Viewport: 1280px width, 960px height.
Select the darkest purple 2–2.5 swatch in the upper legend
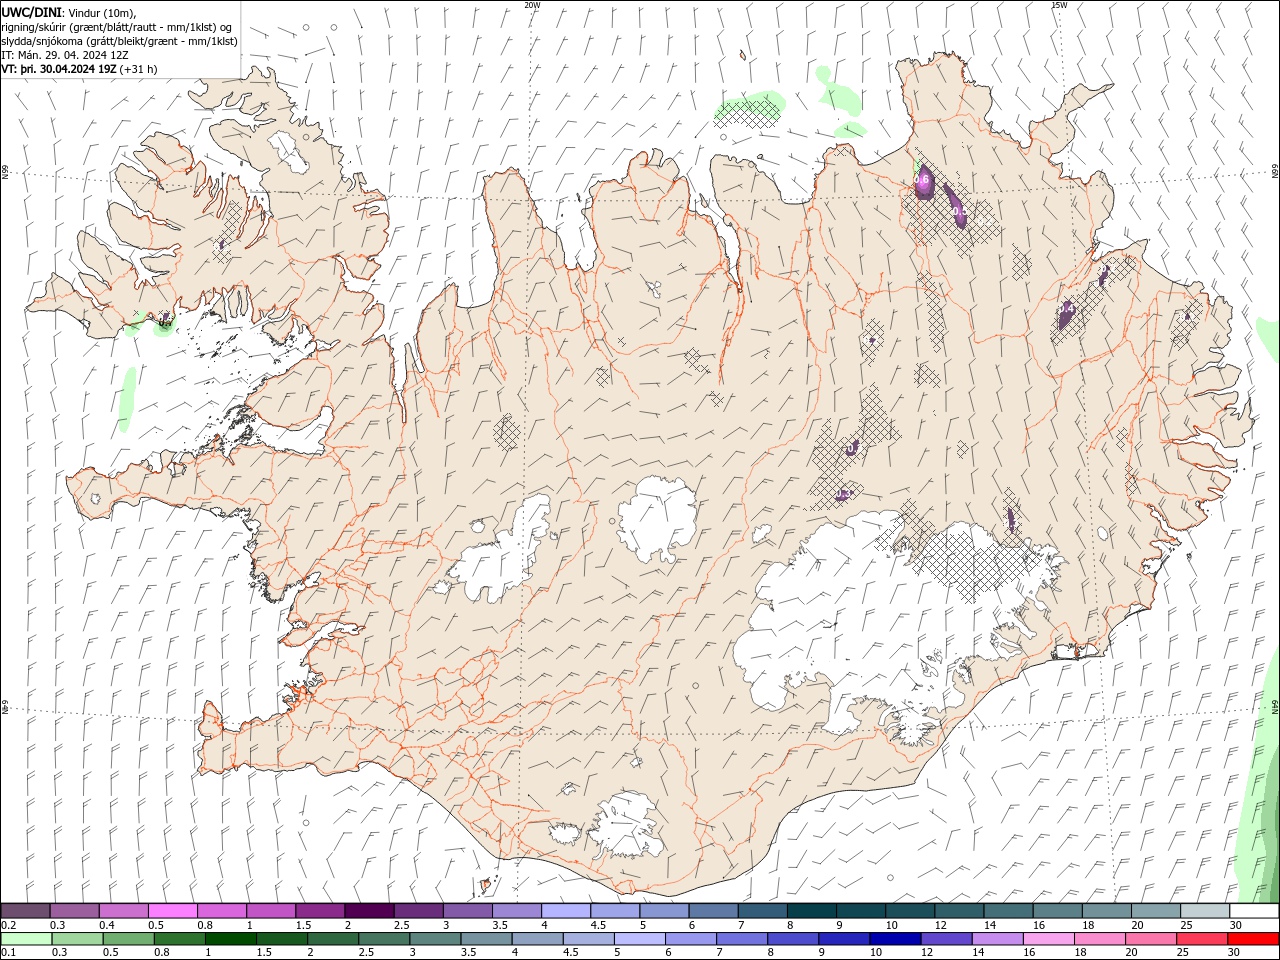(x=369, y=911)
